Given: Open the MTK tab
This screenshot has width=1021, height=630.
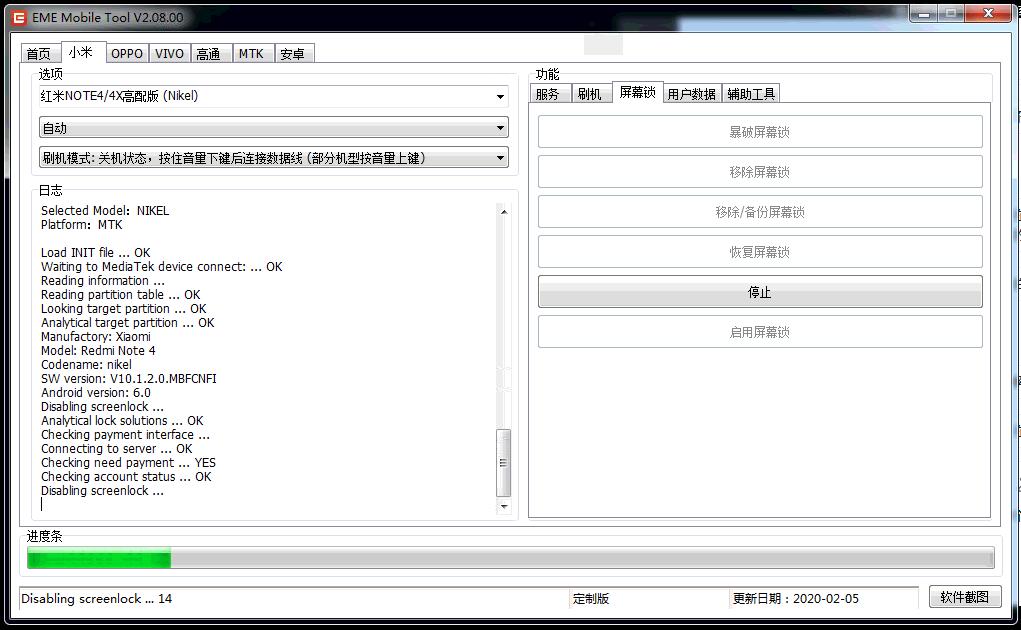Looking at the screenshot, I should click(x=253, y=53).
